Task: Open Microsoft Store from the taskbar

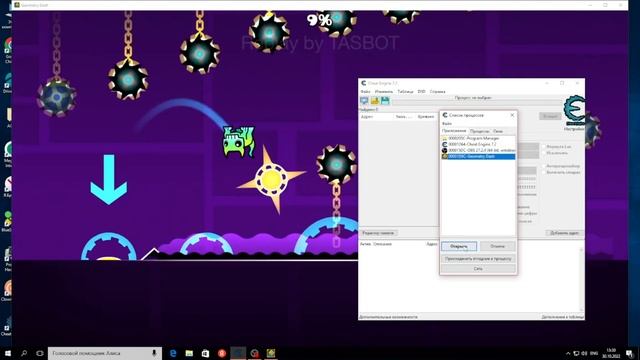Action: [x=205, y=353]
